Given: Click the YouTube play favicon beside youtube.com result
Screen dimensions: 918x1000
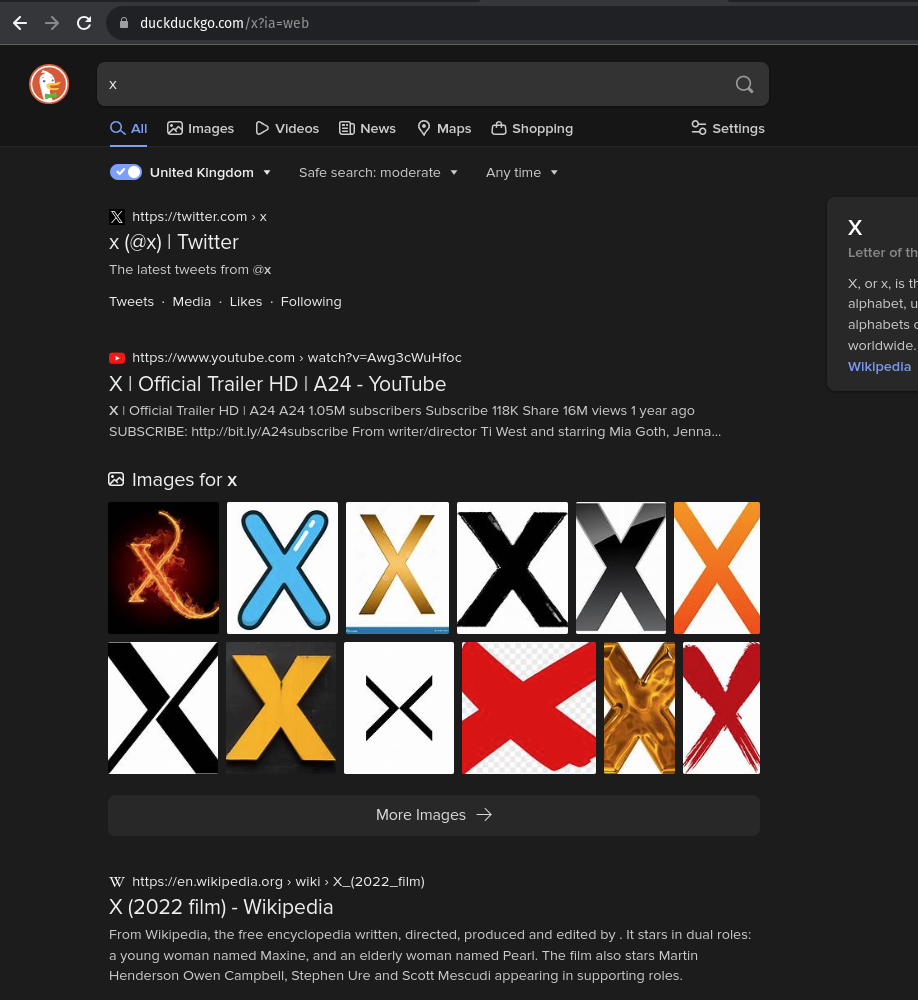Looking at the screenshot, I should (x=117, y=357).
